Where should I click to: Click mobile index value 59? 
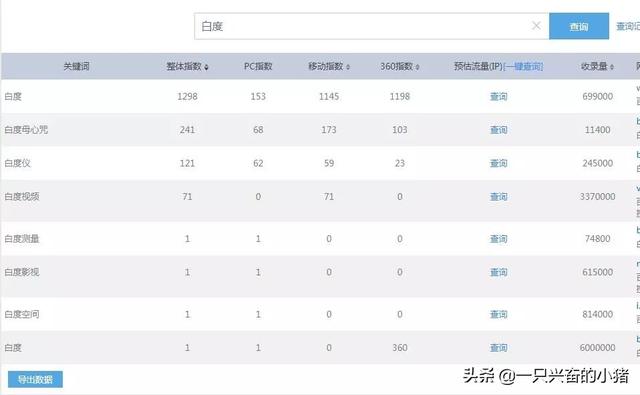click(x=329, y=163)
